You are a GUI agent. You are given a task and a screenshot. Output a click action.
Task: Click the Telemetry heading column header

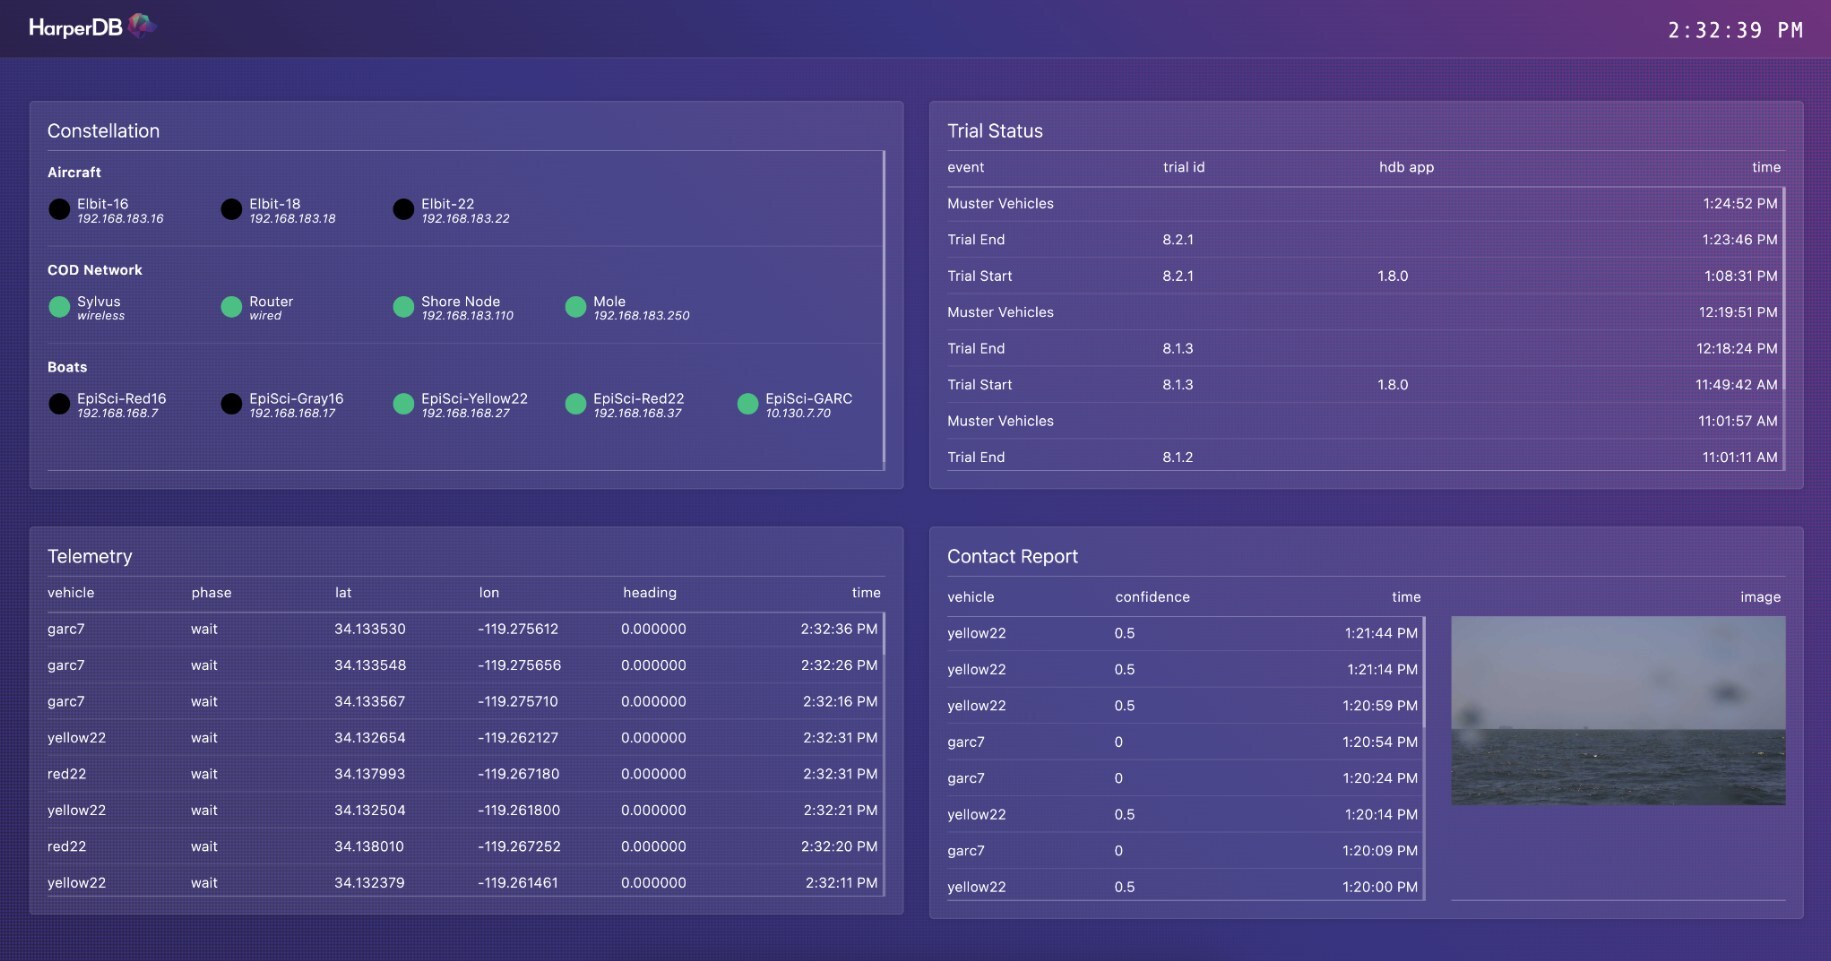[x=649, y=593]
